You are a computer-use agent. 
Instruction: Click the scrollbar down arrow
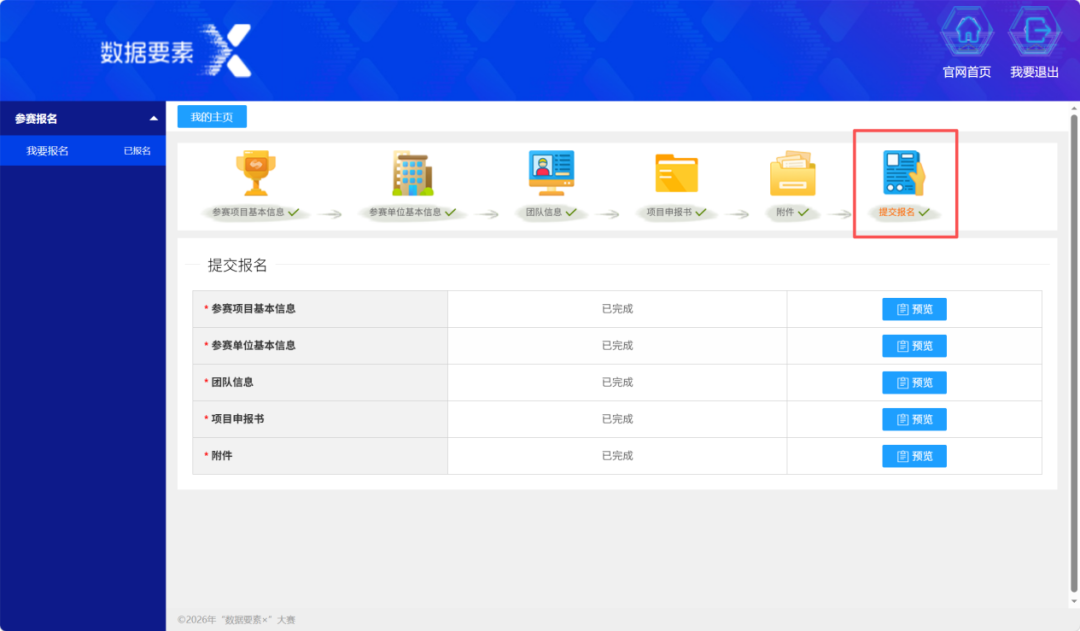tap(1074, 601)
